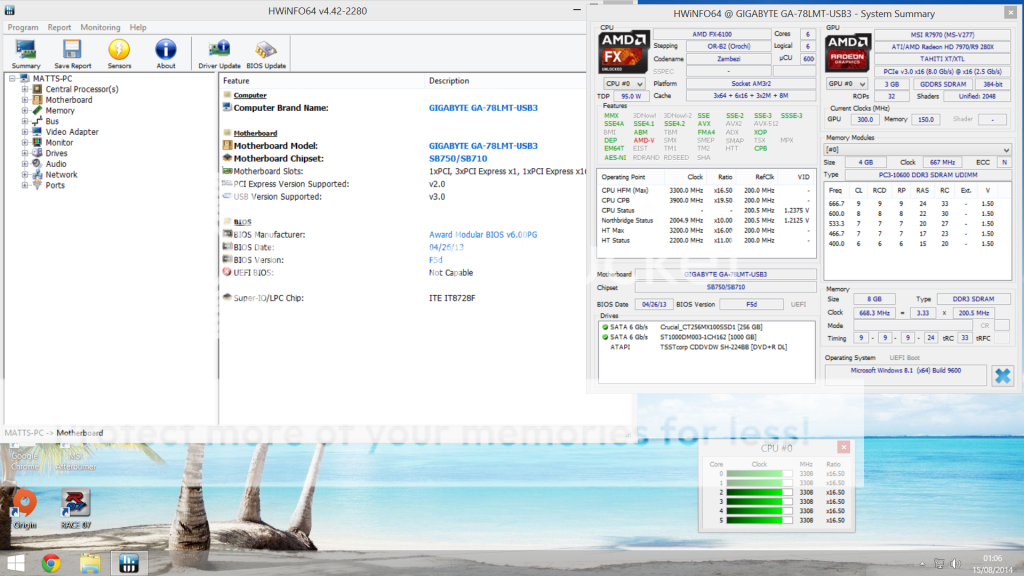Viewport: 1024px width, 576px height.
Task: Open the Report menu
Action: pyautogui.click(x=59, y=27)
